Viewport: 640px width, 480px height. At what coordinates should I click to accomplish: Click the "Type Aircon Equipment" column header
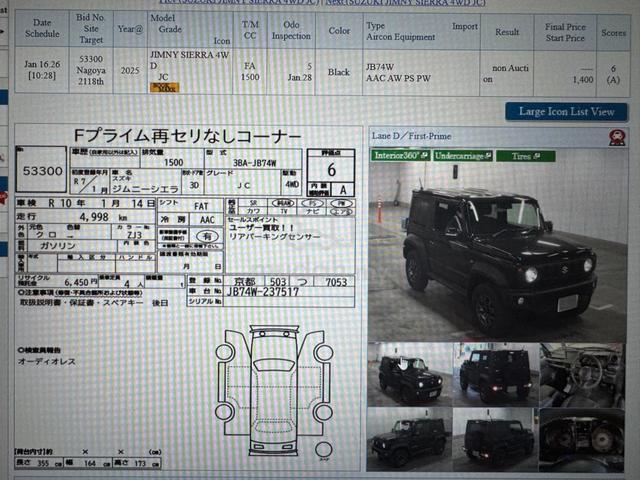(422, 31)
